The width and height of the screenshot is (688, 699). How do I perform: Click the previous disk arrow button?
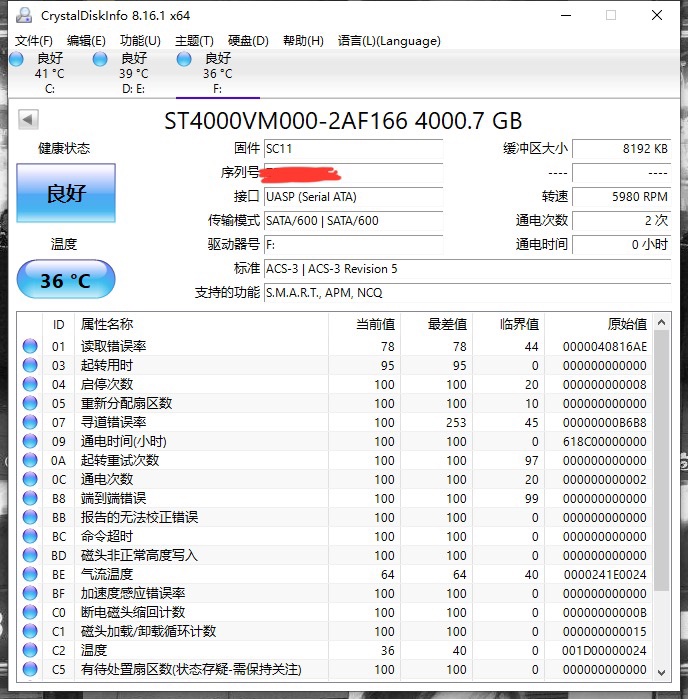pyautogui.click(x=28, y=119)
